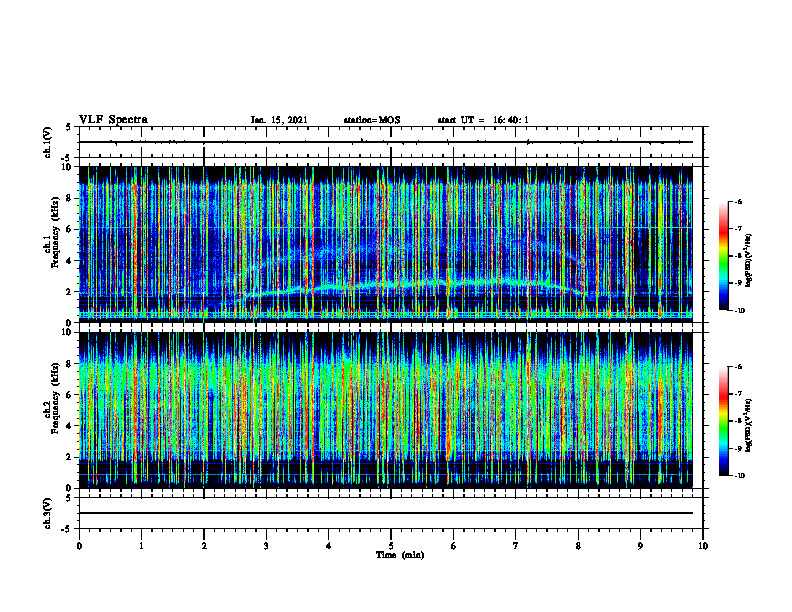Click the "-6" label on ch.1 color bar
Viewport: 792px width, 612px height.
click(x=738, y=202)
